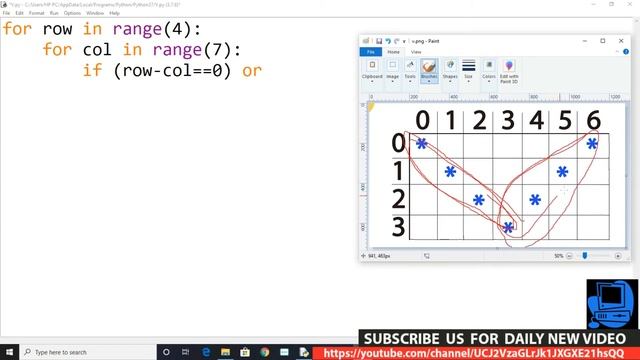Image resolution: width=640 pixels, height=360 pixels.
Task: Open the Brushes dropdown in Paint
Action: 429,71
